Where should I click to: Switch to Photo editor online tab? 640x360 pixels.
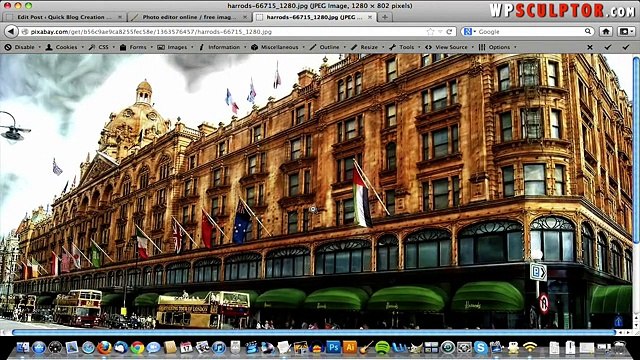point(189,17)
